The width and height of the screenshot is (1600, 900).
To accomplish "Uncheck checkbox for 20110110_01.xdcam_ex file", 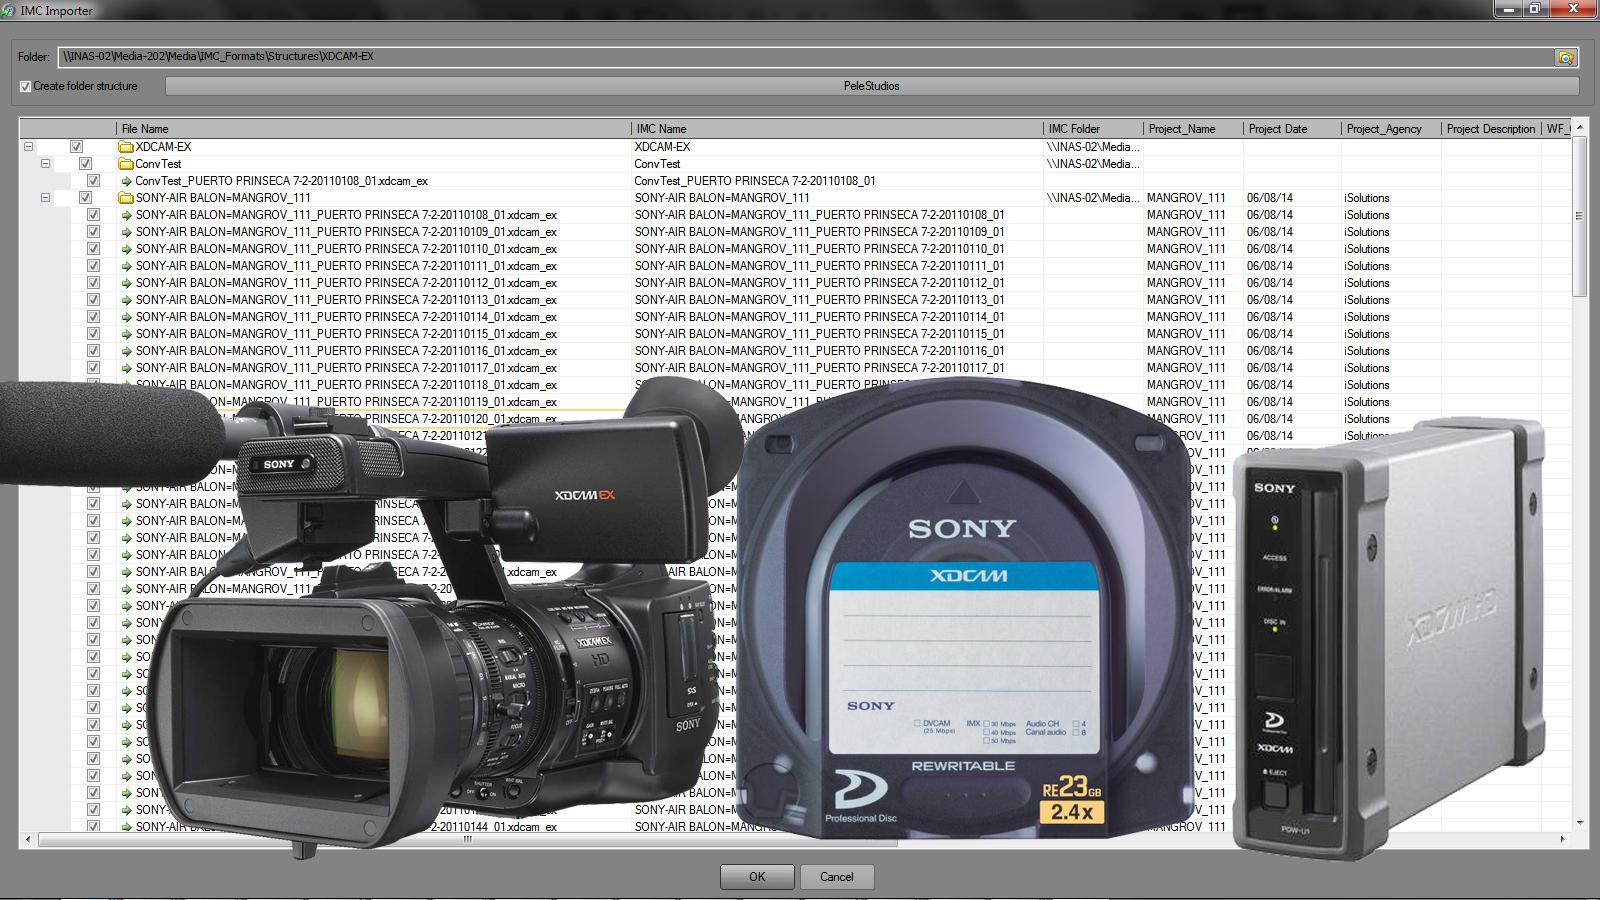I will pos(93,249).
